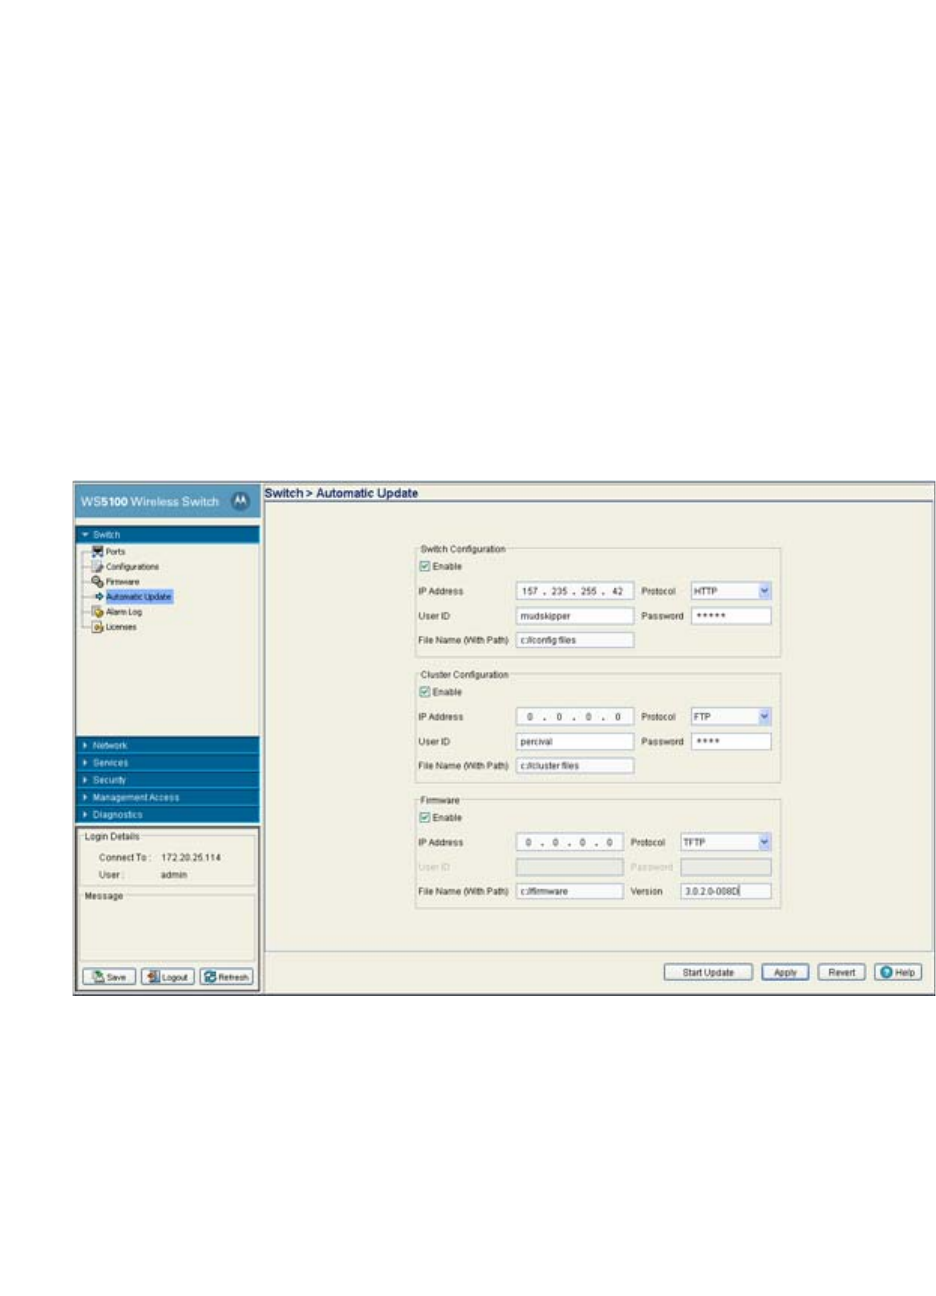Screen dimensions: 936x1296
Task: Click the Ports tree icon
Action: 98,551
